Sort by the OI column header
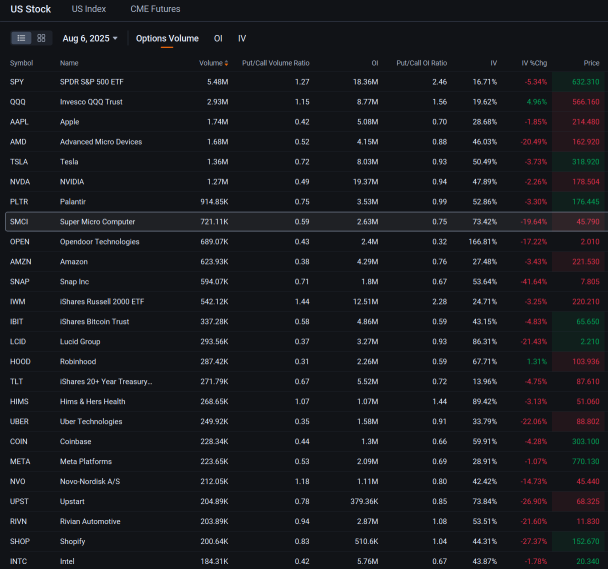Viewport: 608px width, 569px height. click(x=375, y=63)
